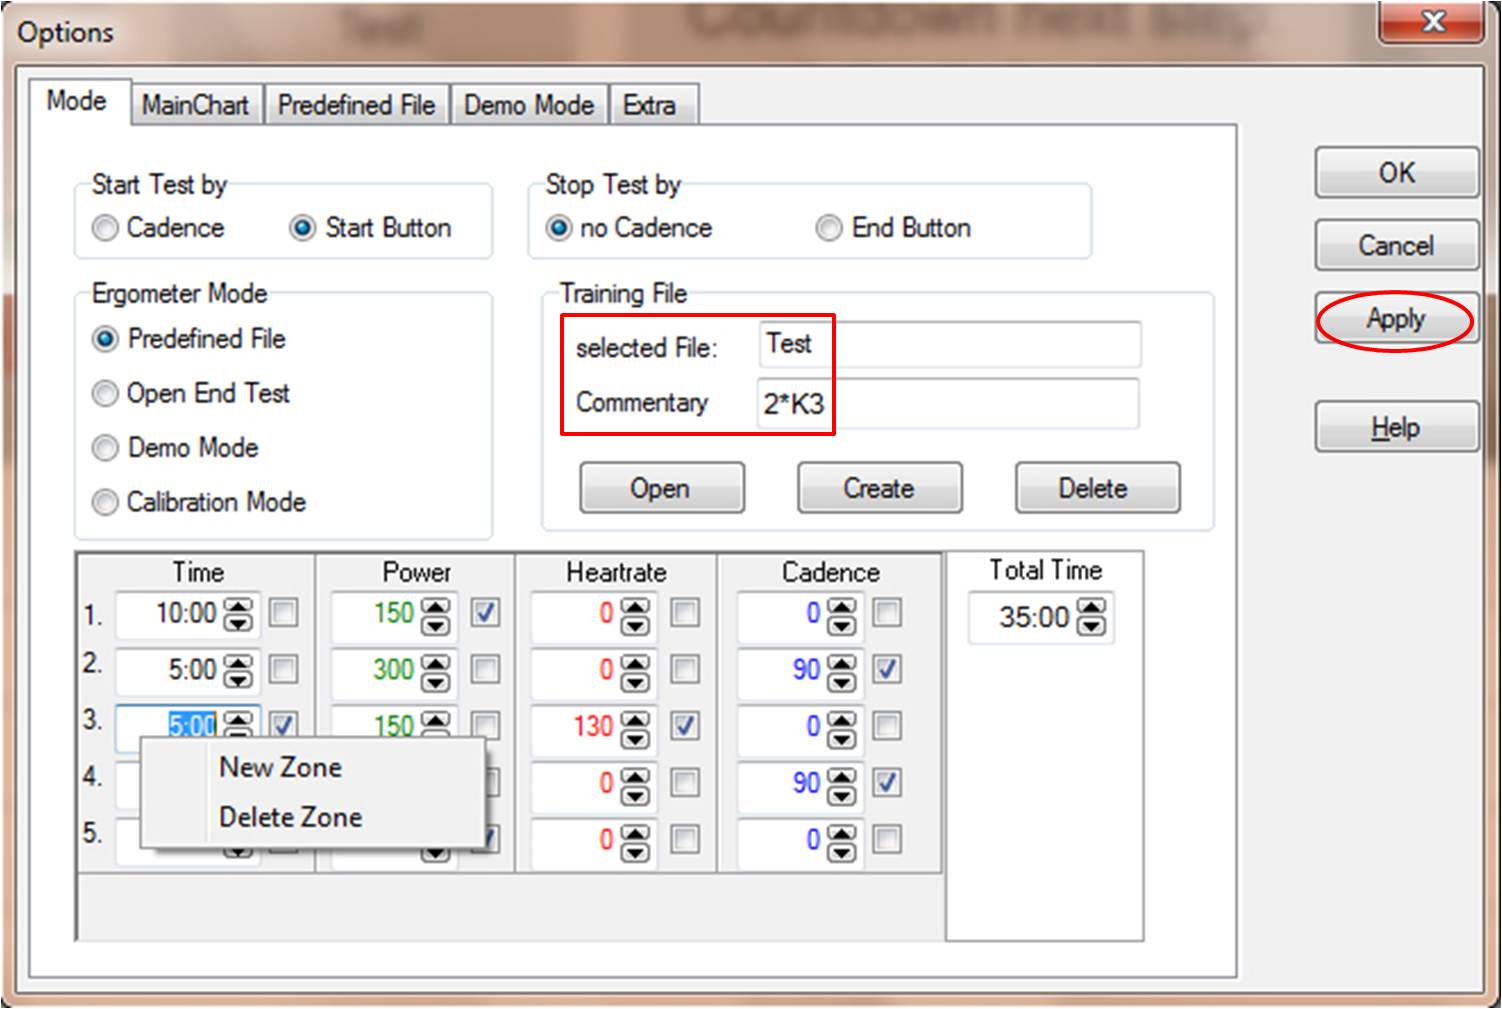The height and width of the screenshot is (1009, 1502).
Task: Increase the row 5 Heartrate spinner value
Action: click(635, 831)
